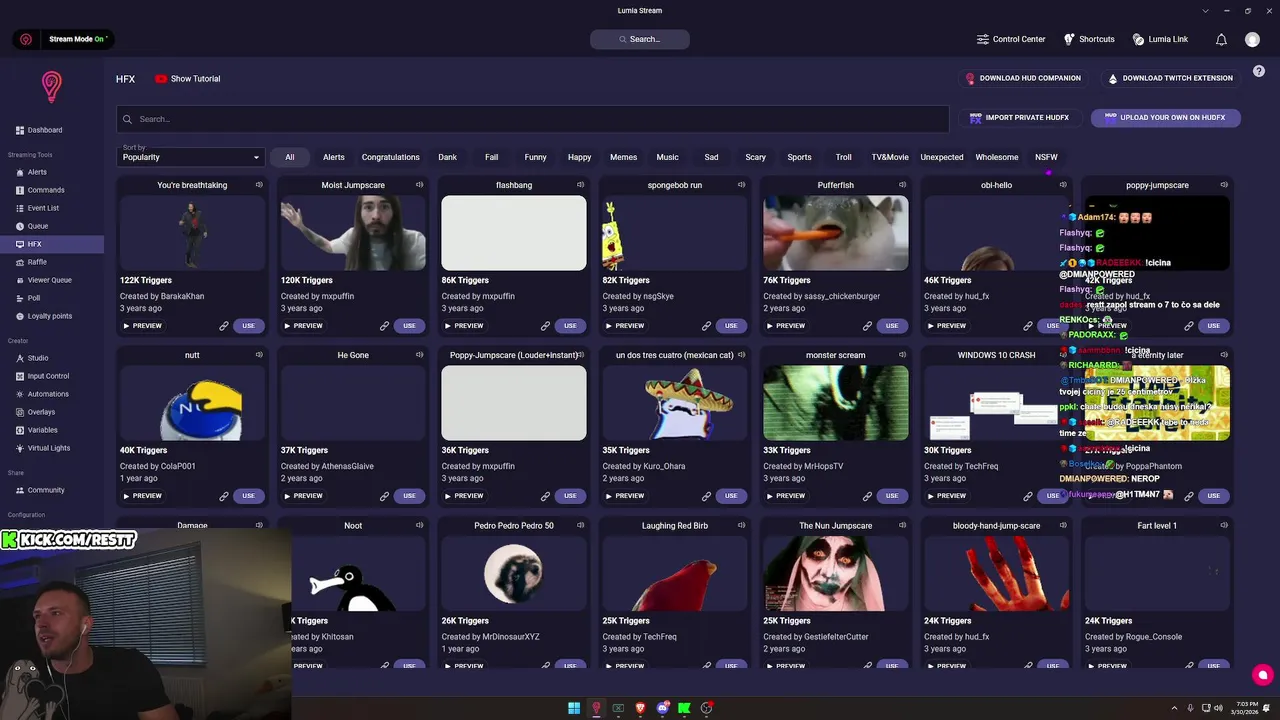Preview un dos tres cuatro effect
Viewport: 1280px width, 720px height.
624,496
